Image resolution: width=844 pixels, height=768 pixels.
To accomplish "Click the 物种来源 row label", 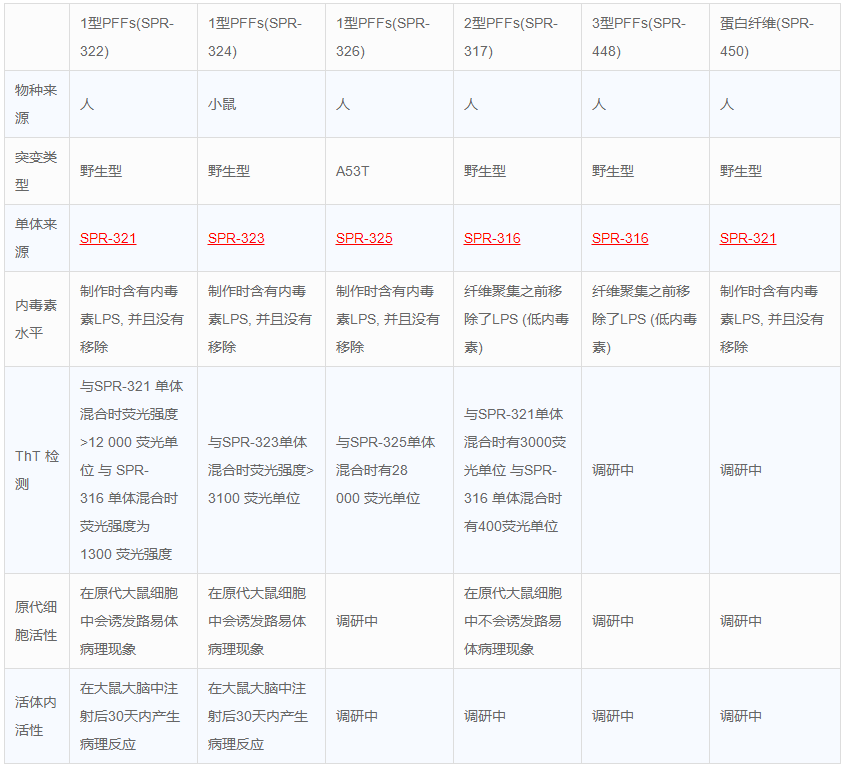I will click(36, 103).
